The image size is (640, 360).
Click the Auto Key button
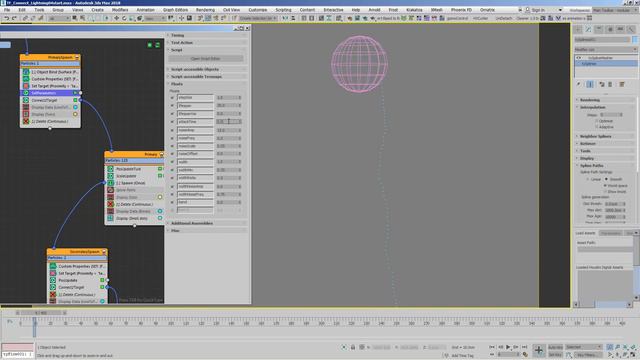click(555, 347)
